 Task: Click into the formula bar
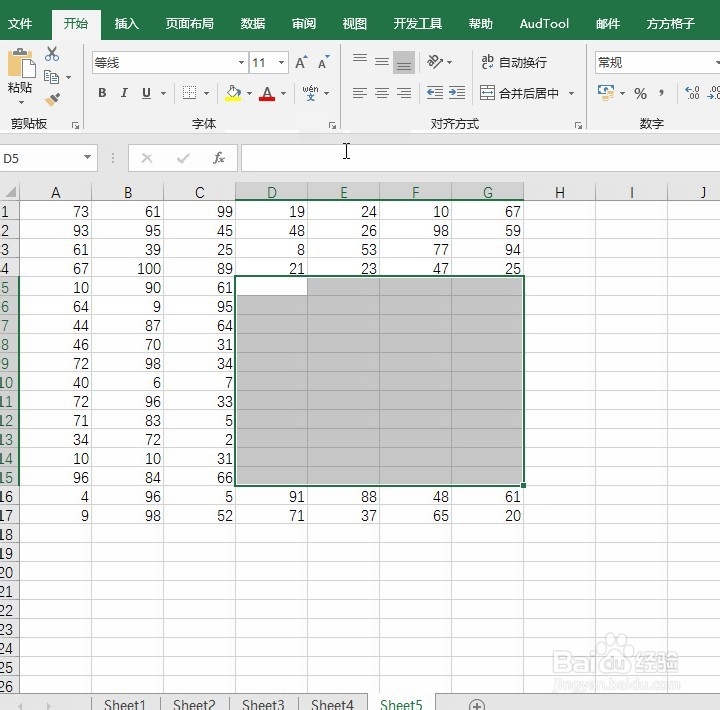click(x=480, y=158)
